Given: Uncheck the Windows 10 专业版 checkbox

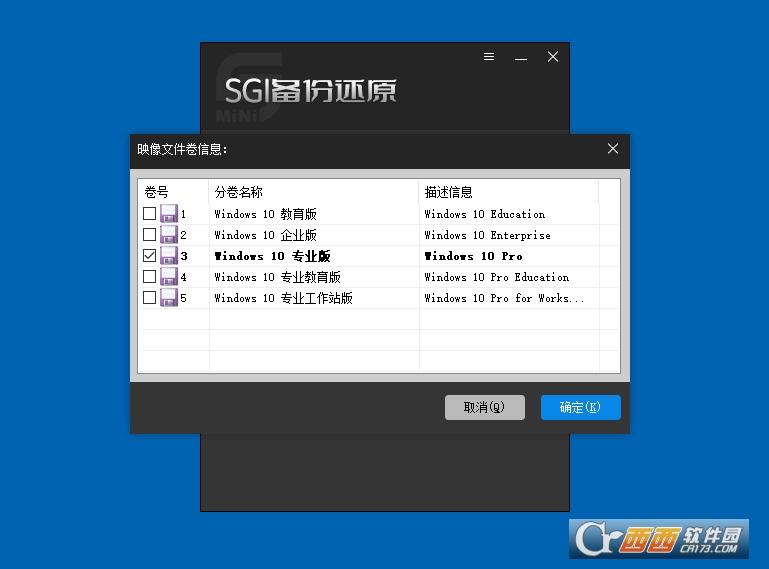Looking at the screenshot, I should click(150, 256).
